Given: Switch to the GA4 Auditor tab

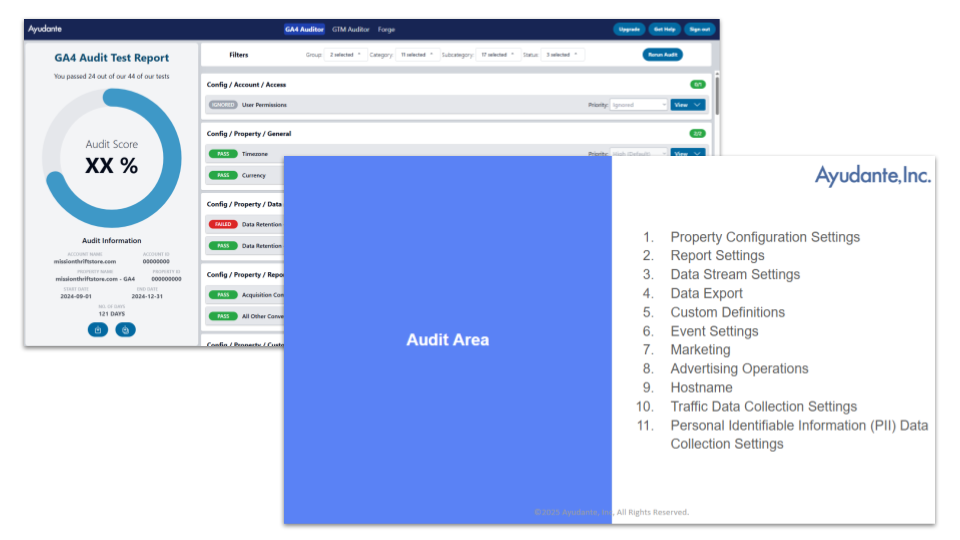Looking at the screenshot, I should pos(304,29).
